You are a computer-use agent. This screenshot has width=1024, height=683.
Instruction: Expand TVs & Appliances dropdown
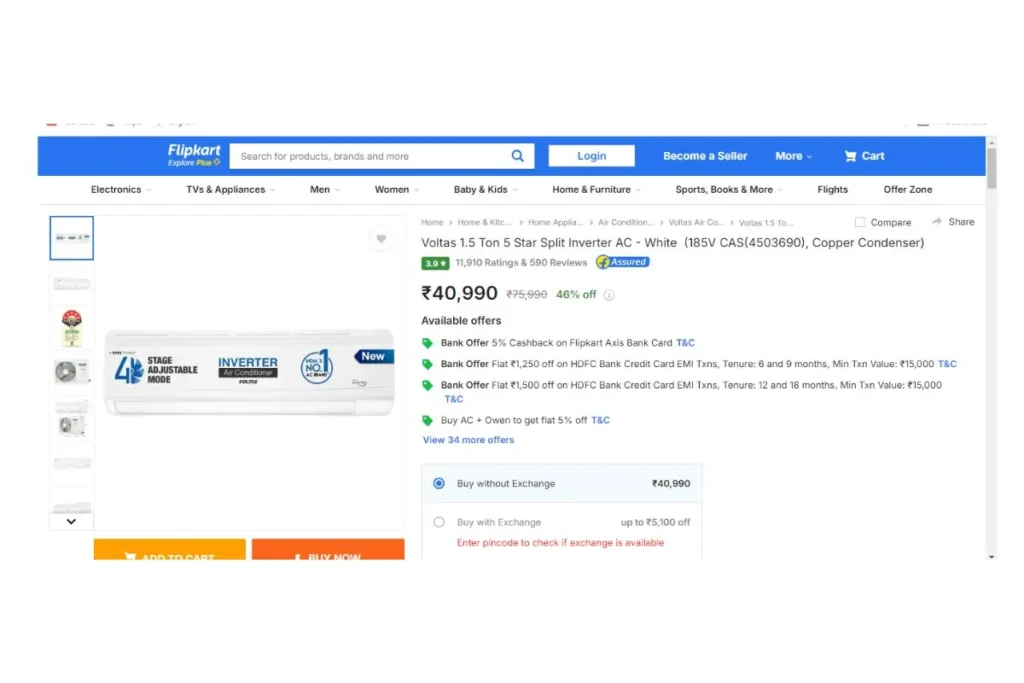(x=231, y=190)
